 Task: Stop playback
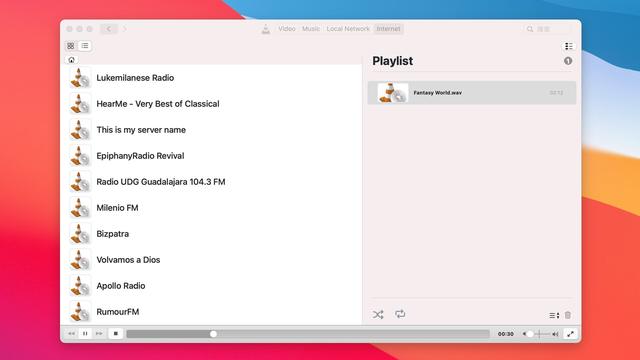coord(116,334)
